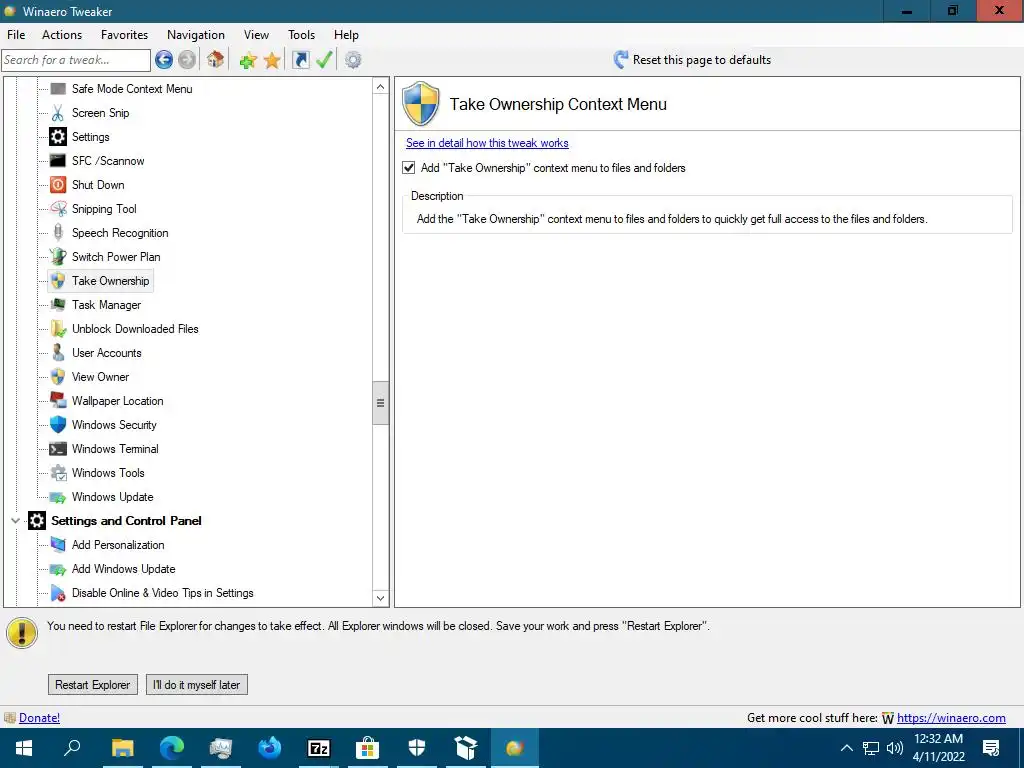Click the shortcut export toolbar icon
Image resolution: width=1024 pixels, height=768 pixels.
click(x=300, y=60)
